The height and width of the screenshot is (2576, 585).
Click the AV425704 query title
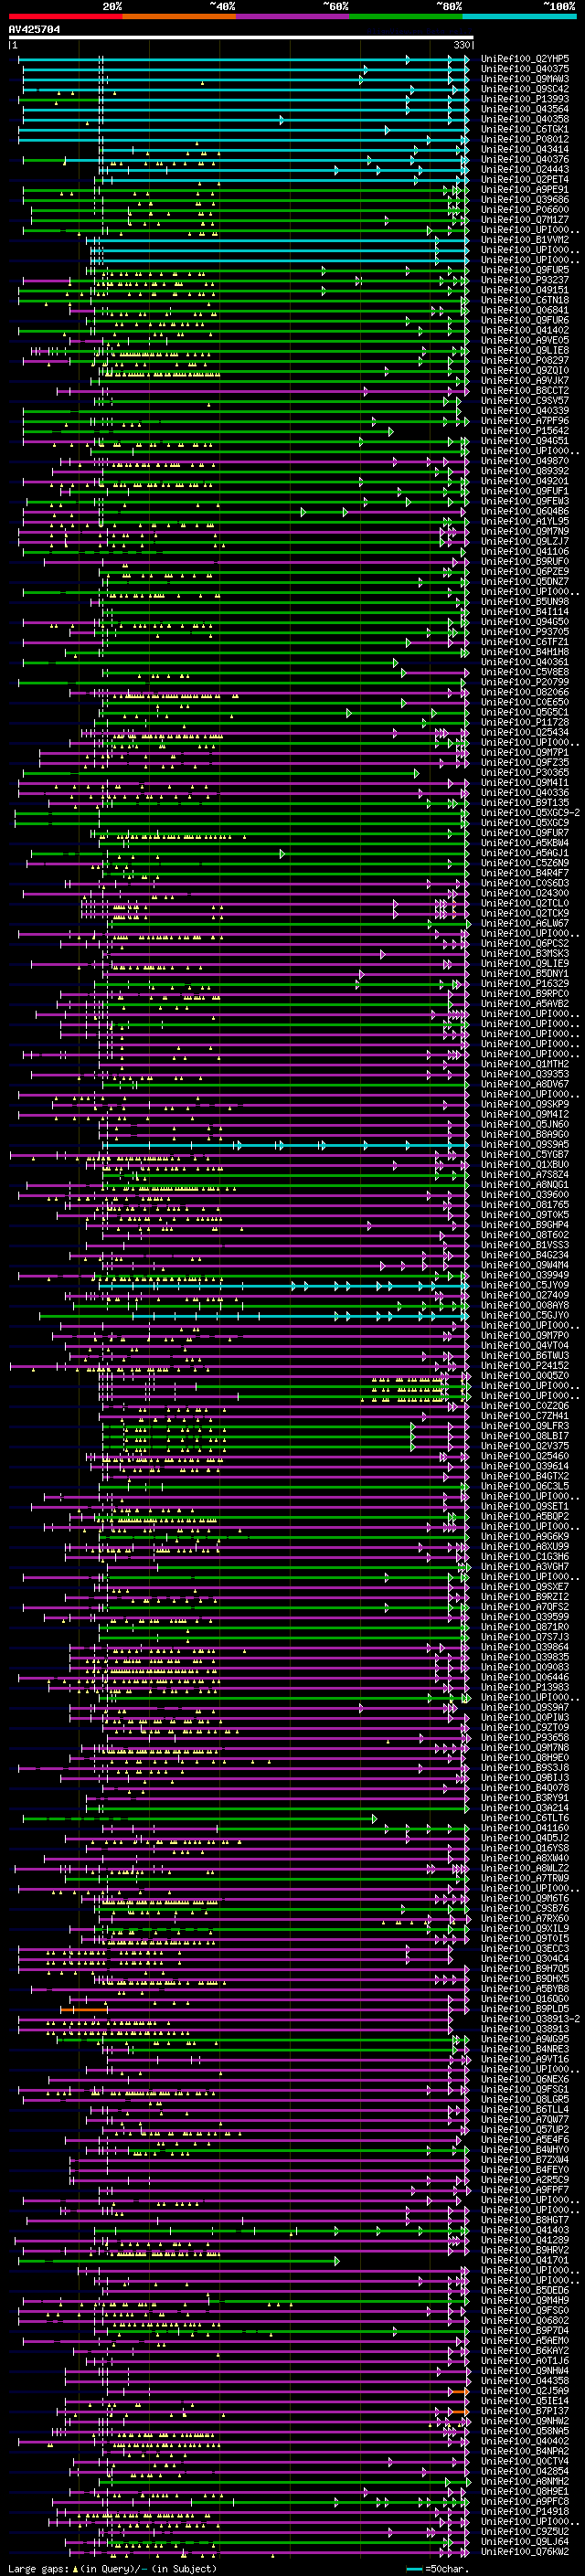tap(34, 29)
